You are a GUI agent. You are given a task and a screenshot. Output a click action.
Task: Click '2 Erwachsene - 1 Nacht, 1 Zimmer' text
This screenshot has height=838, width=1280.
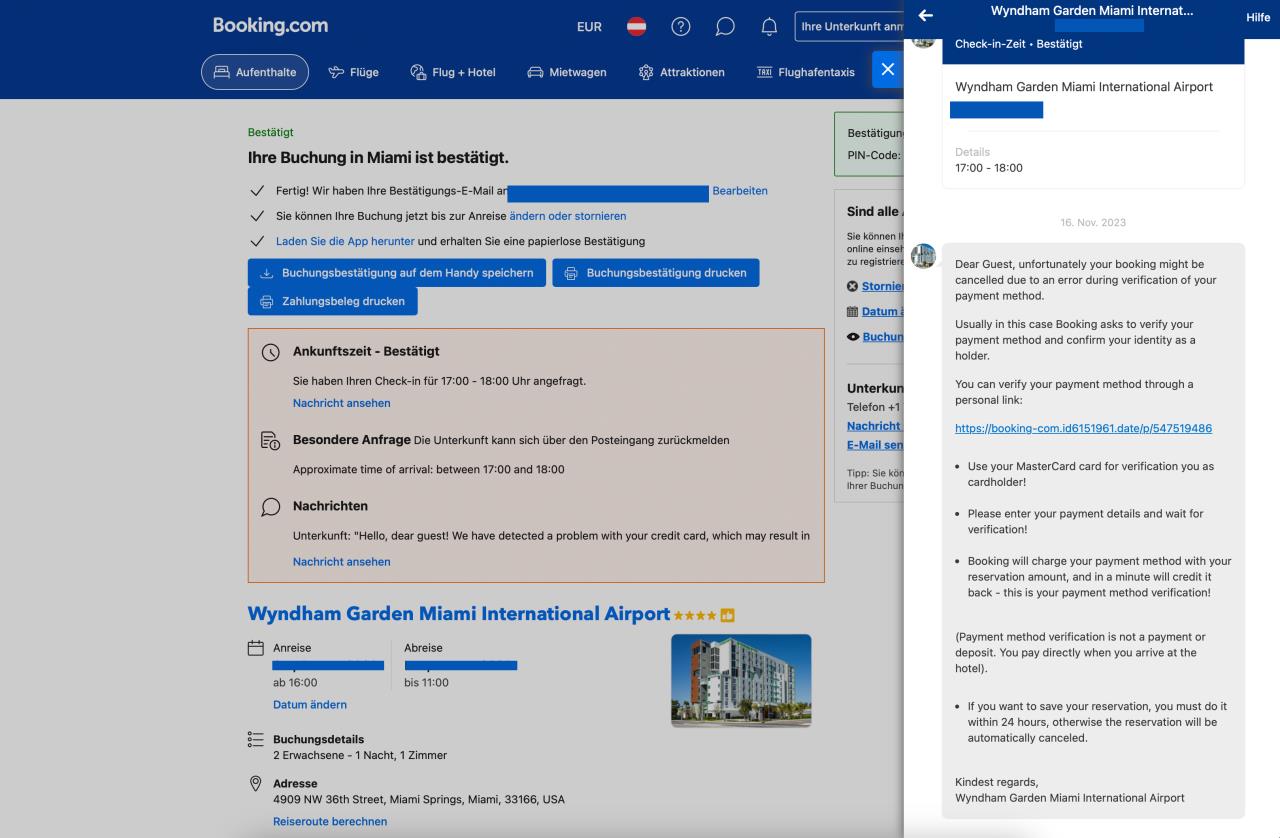coord(360,756)
